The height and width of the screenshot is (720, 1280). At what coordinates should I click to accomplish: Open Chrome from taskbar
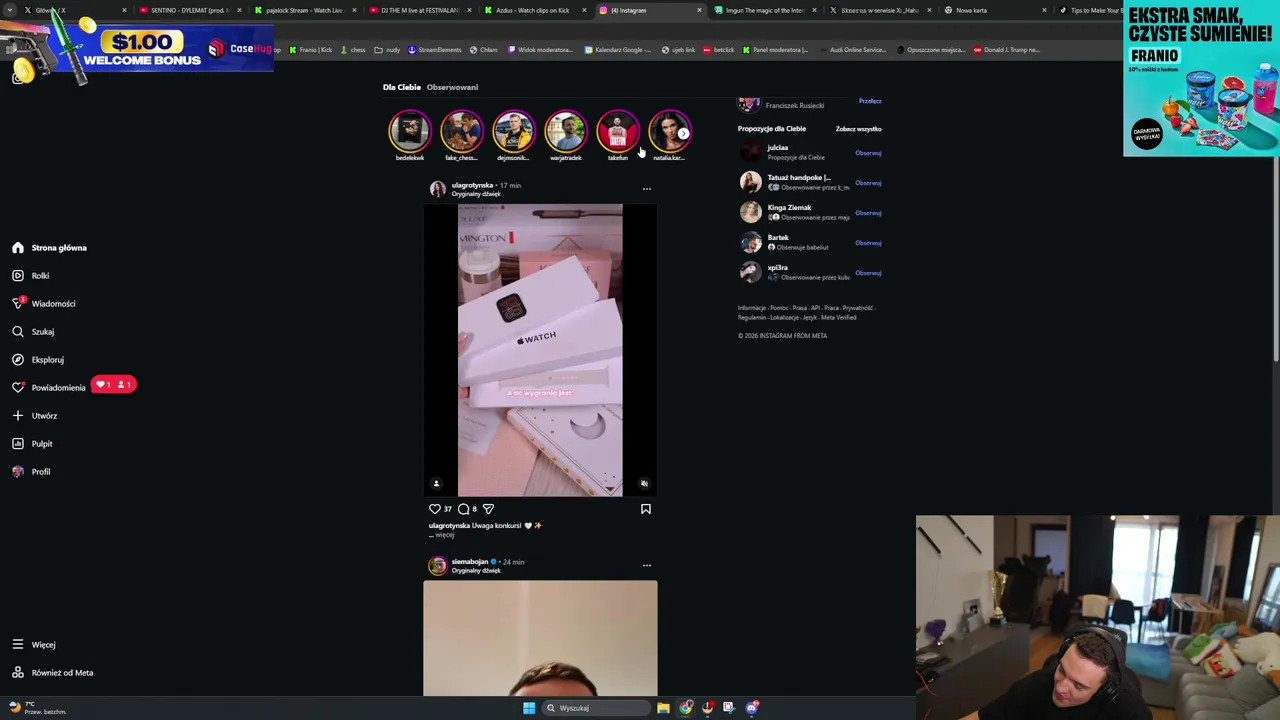[685, 708]
